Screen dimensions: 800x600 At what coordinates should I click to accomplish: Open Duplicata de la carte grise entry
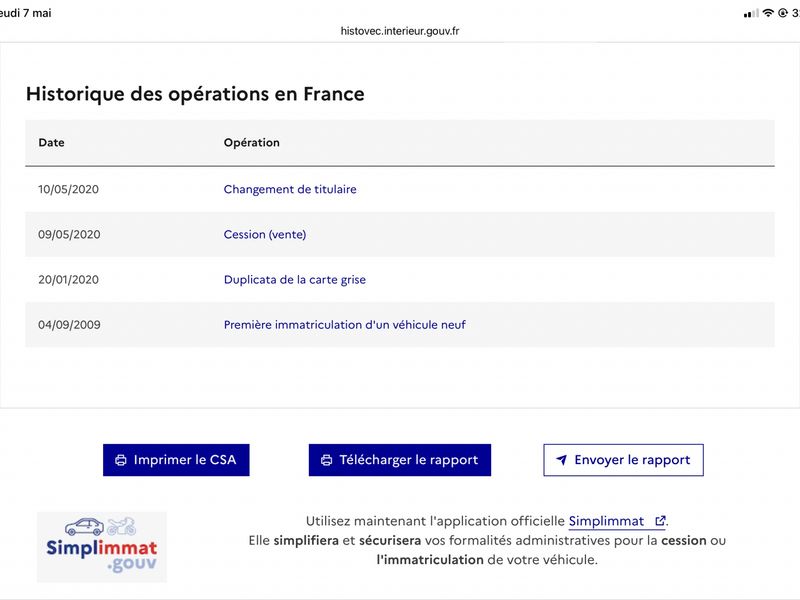294,280
